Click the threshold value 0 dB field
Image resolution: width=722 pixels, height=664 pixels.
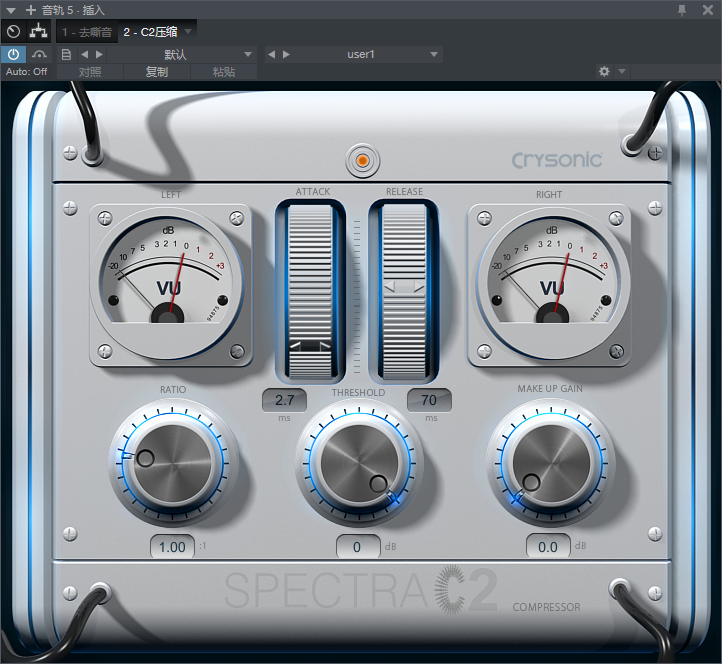(358, 547)
